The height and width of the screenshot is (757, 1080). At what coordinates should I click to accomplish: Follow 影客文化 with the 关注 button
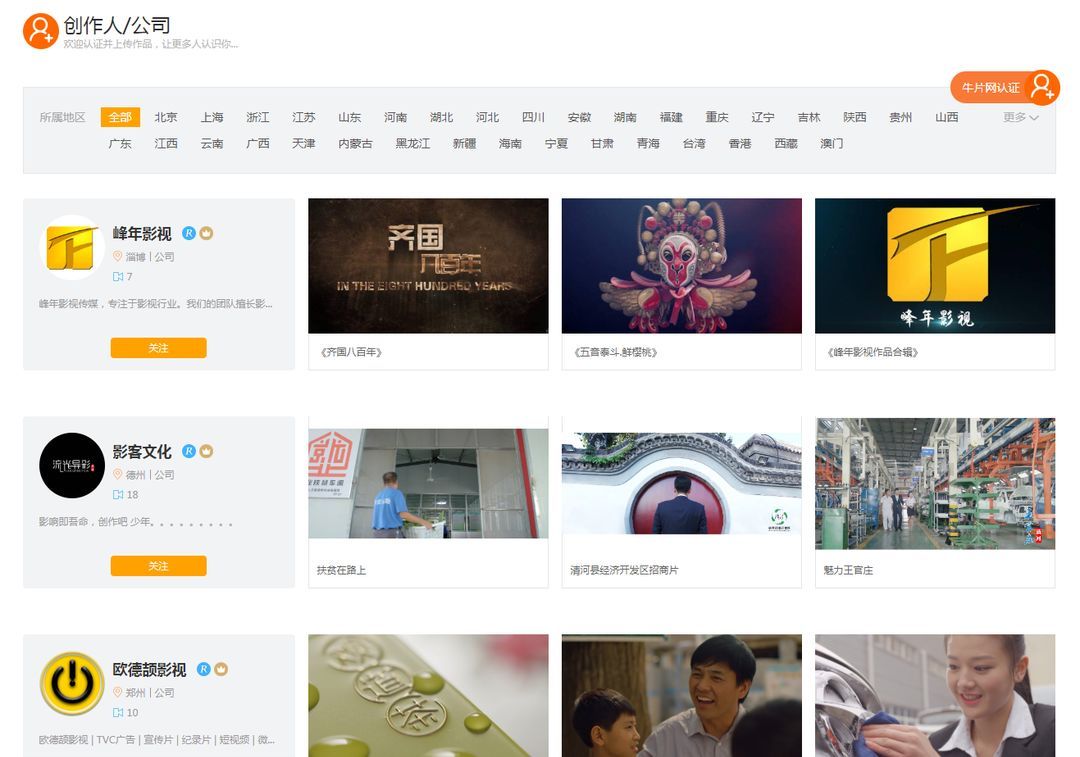[158, 566]
